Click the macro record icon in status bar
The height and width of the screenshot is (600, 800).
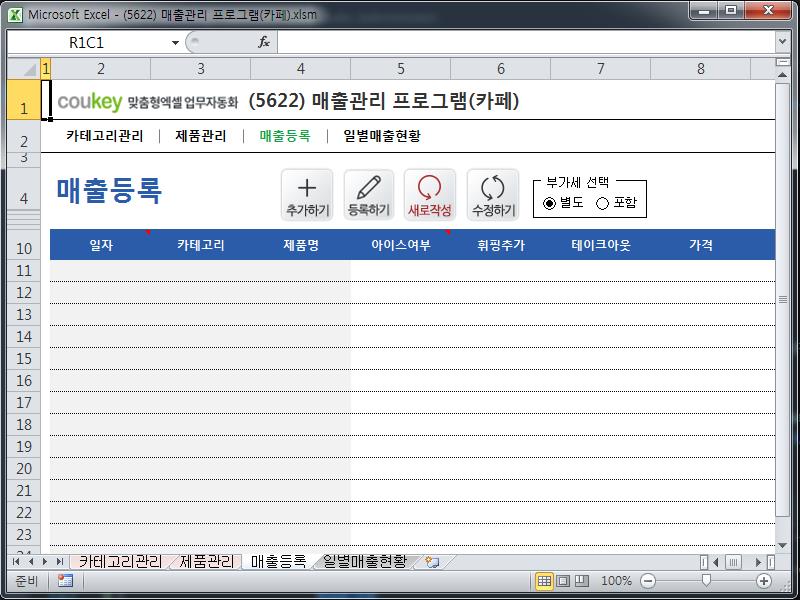(65, 581)
